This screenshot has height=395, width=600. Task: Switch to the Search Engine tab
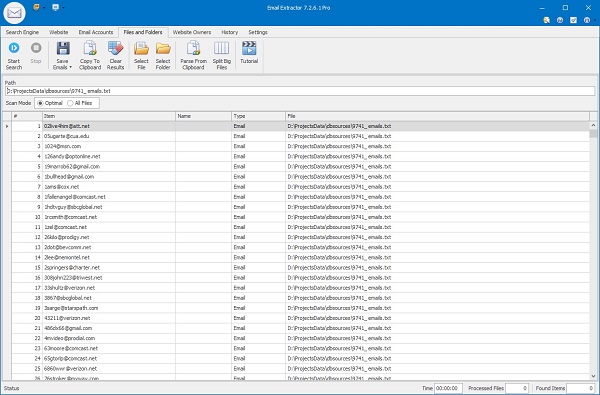(x=22, y=32)
